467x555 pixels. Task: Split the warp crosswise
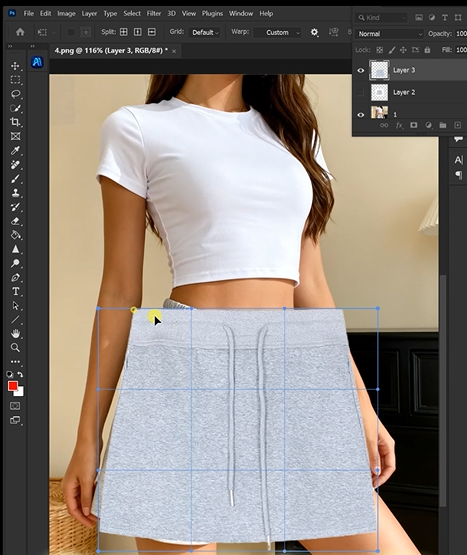(124, 32)
